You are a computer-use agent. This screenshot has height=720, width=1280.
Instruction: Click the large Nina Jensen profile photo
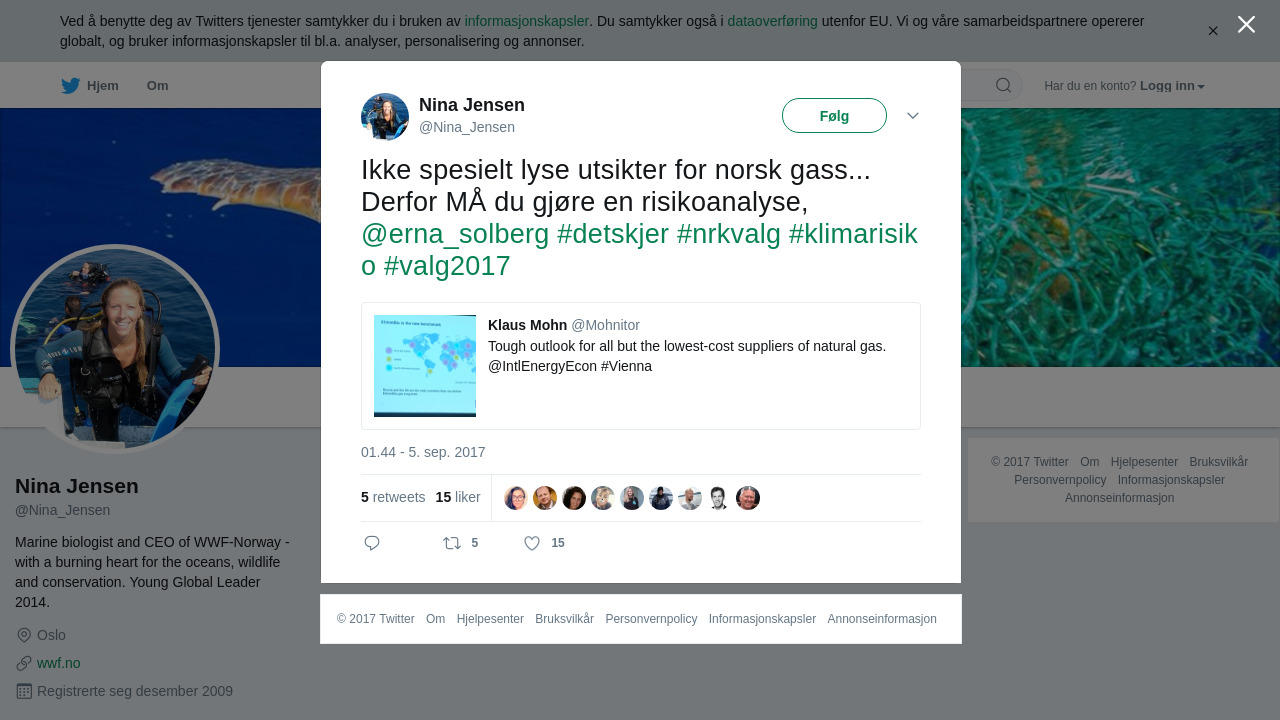tap(115, 350)
